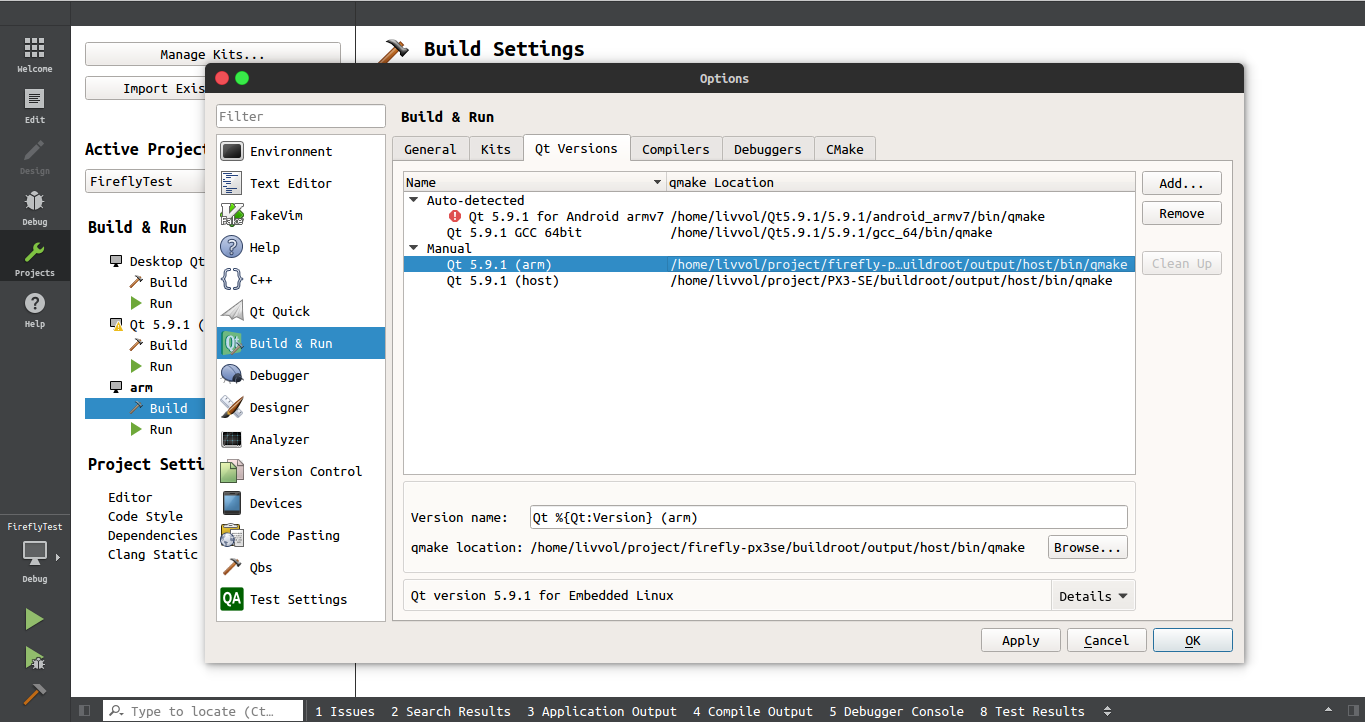Switch to the General tab

pos(430,149)
